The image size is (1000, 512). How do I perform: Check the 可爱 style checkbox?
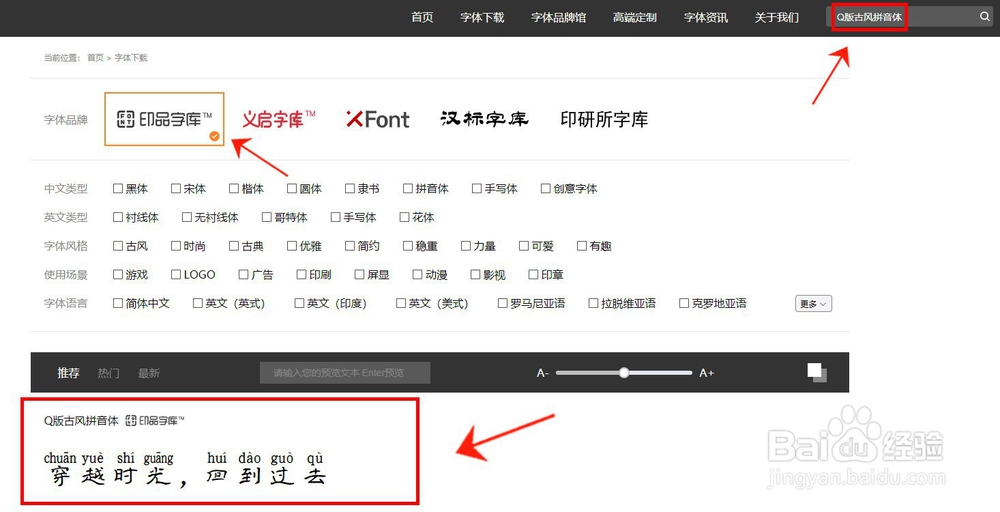tap(524, 245)
